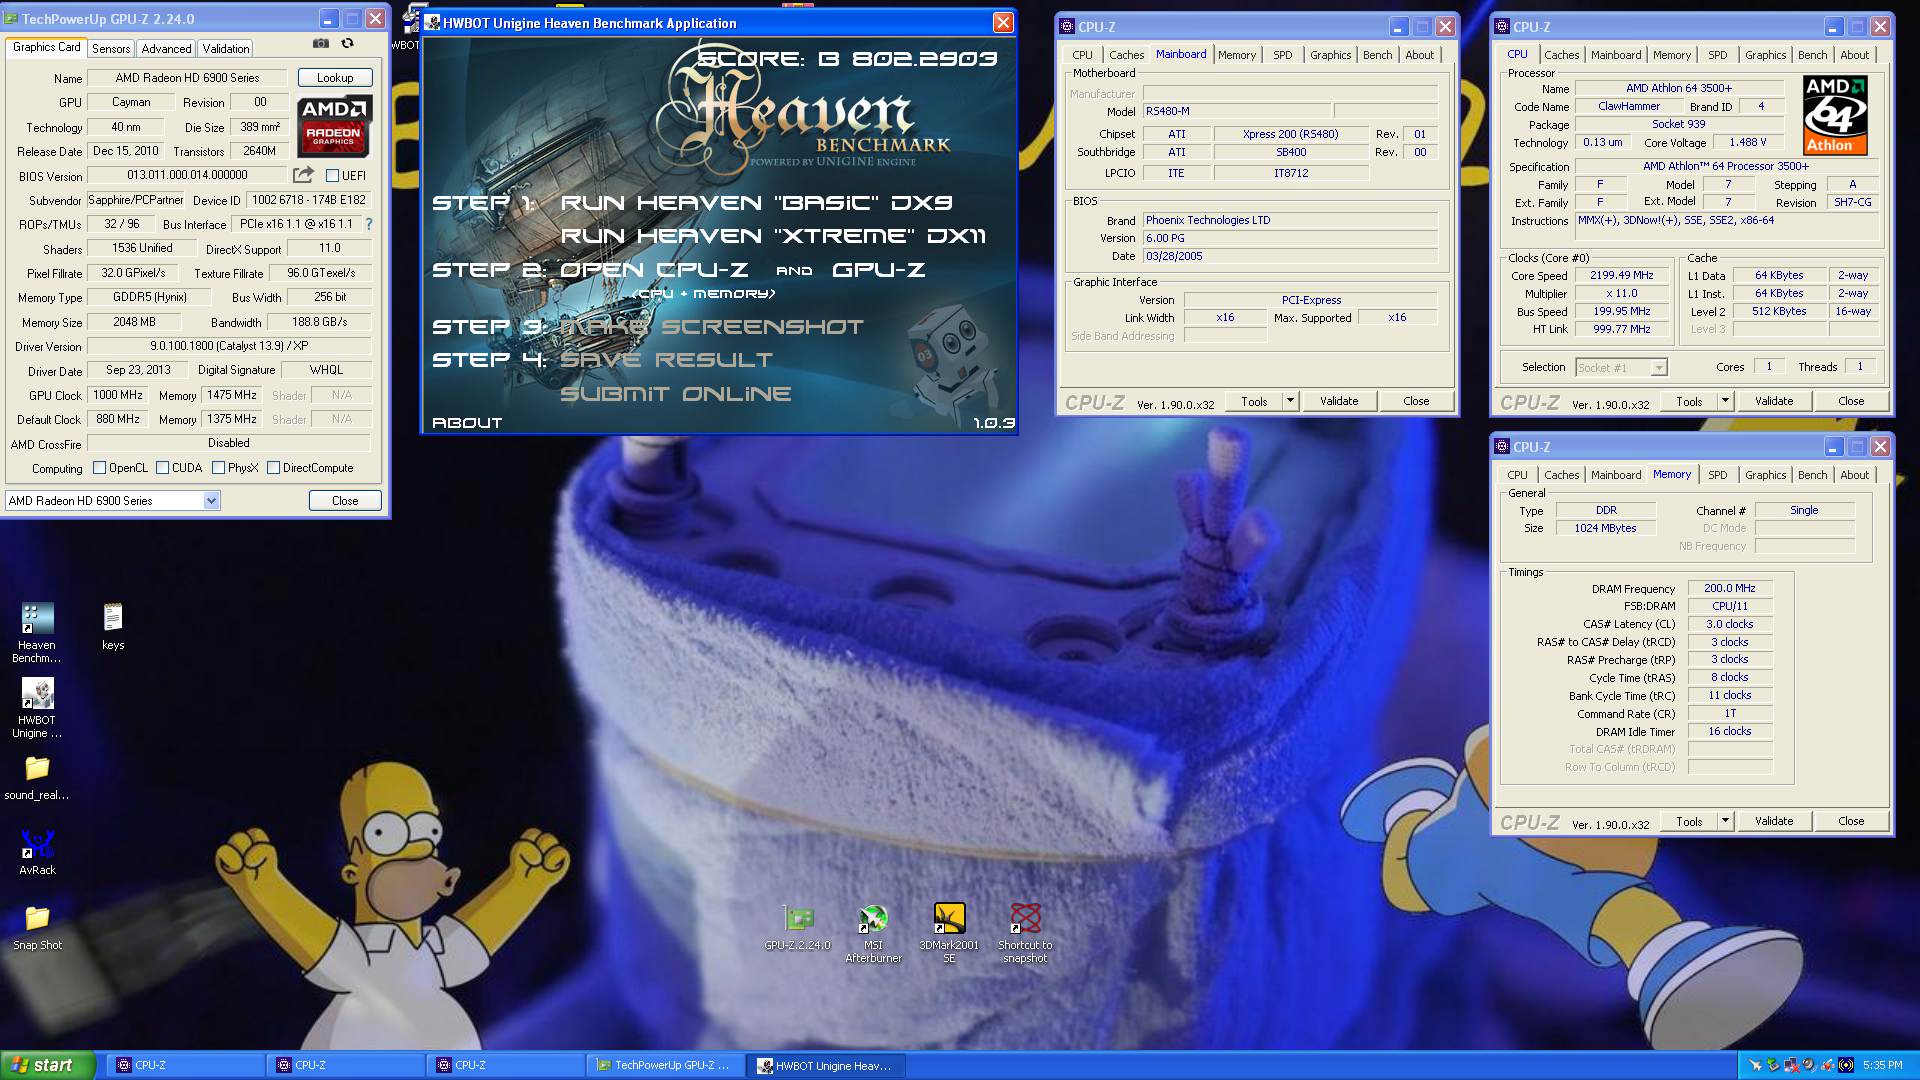Toggle the CUDA checkbox
Viewport: 1920px width, 1080px height.
click(163, 468)
